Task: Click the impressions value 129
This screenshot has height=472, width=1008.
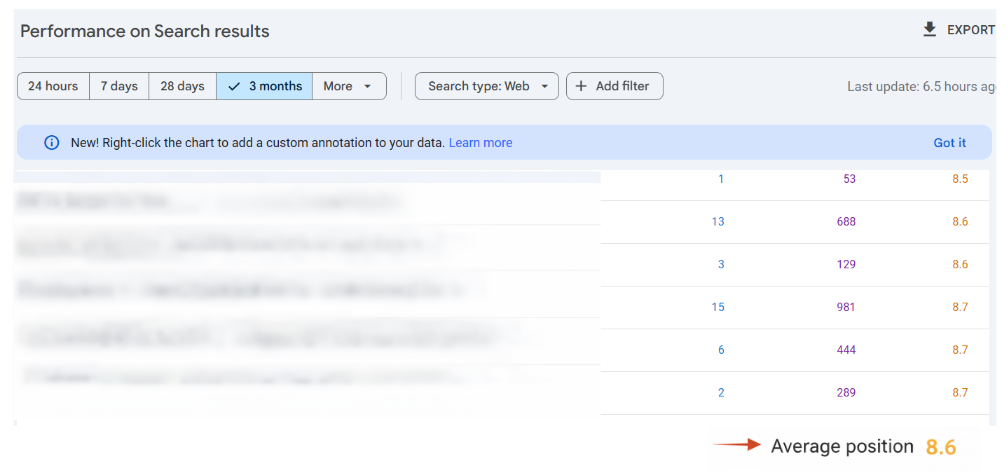Action: (x=847, y=264)
